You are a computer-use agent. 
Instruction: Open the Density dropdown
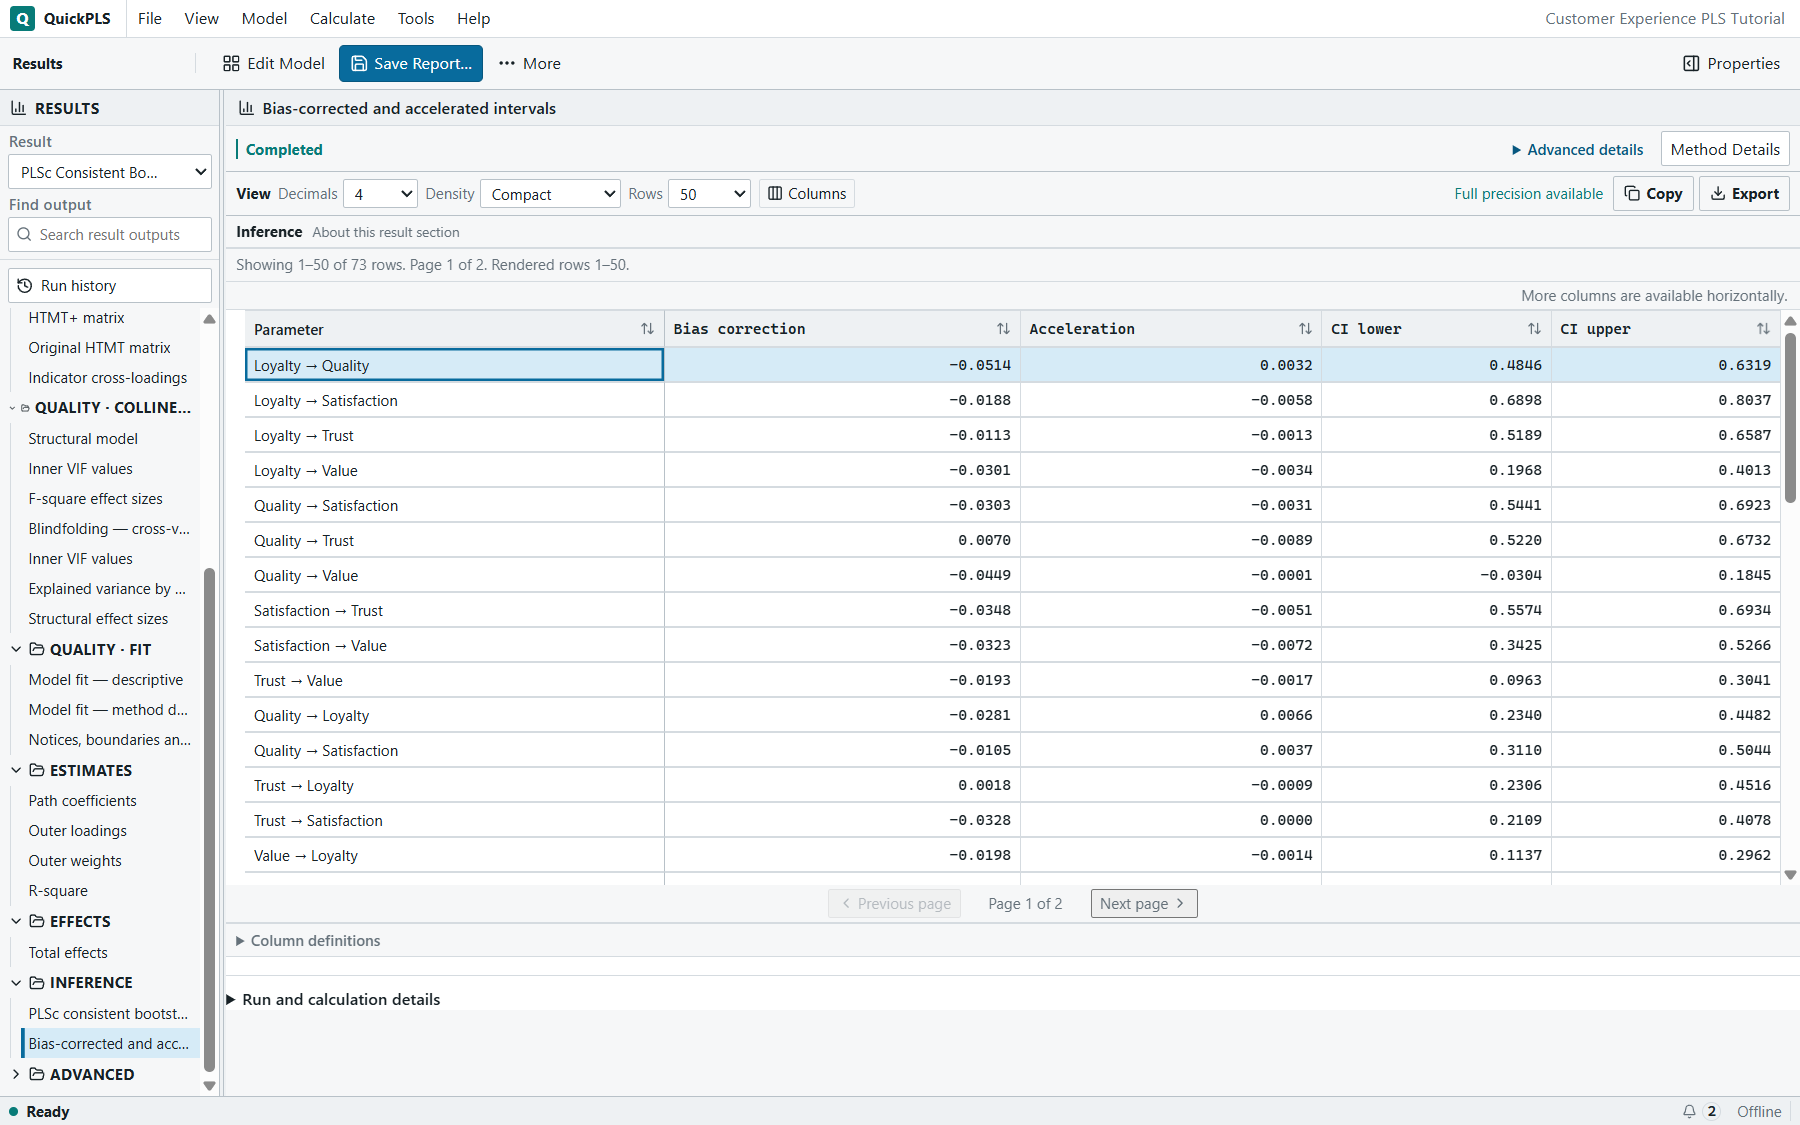(550, 194)
